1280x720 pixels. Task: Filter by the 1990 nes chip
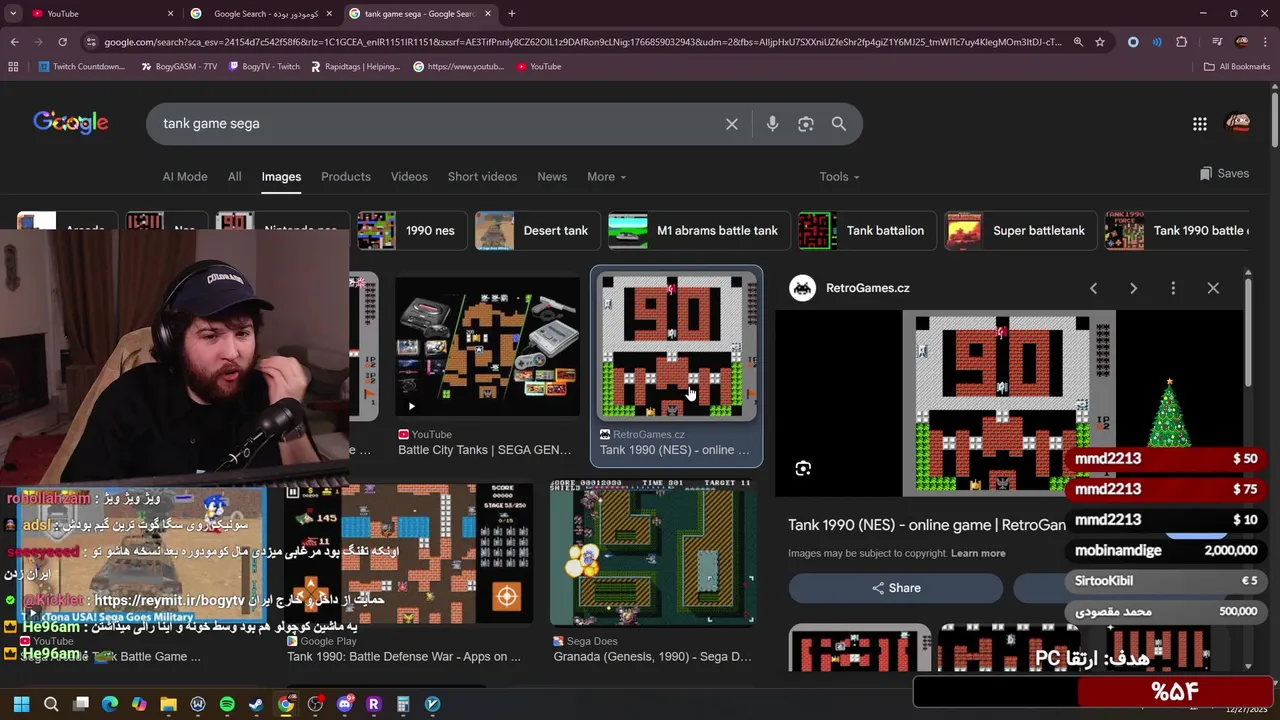pos(412,231)
